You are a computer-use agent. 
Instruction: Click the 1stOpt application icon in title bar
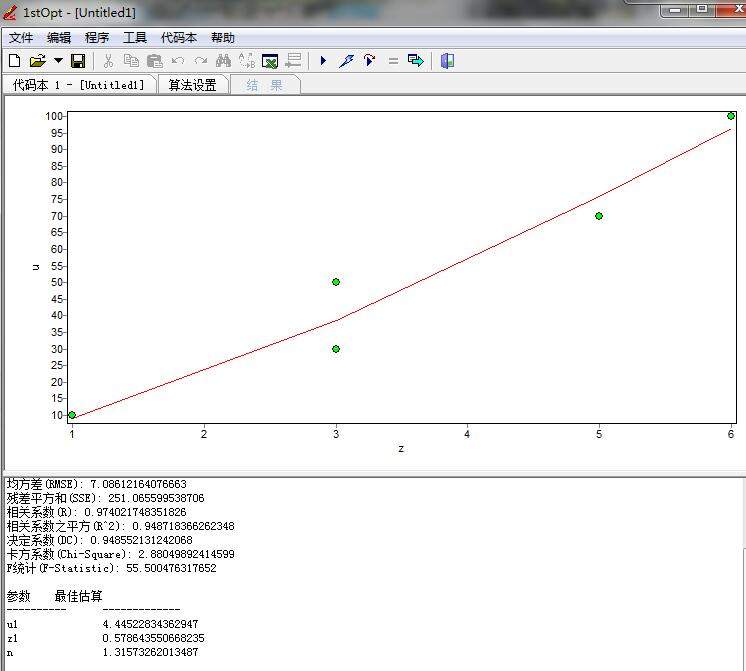10,12
